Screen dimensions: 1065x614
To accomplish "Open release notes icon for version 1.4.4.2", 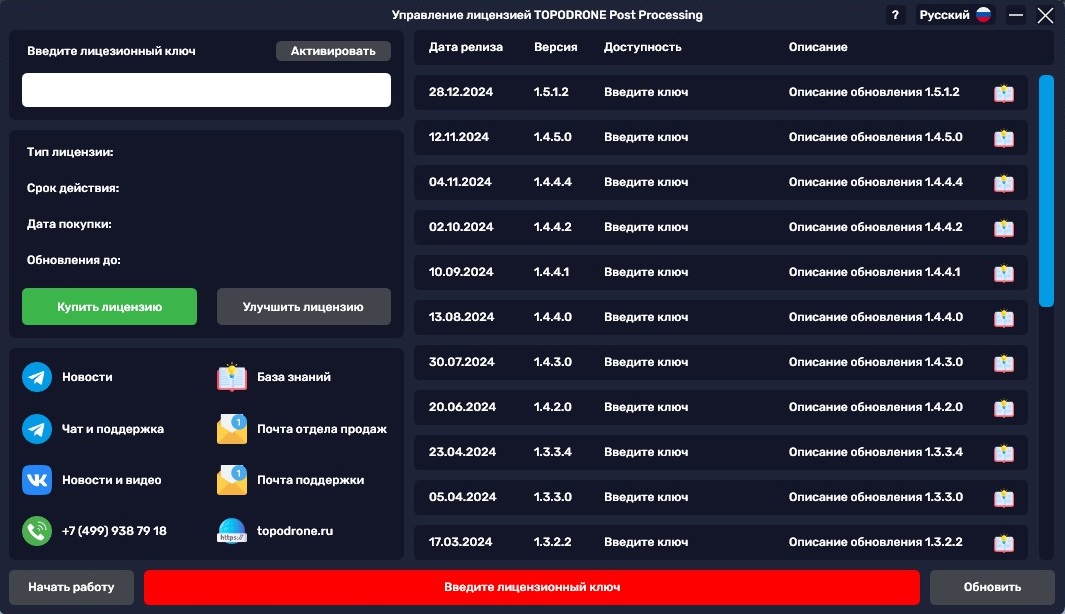I will point(1004,228).
